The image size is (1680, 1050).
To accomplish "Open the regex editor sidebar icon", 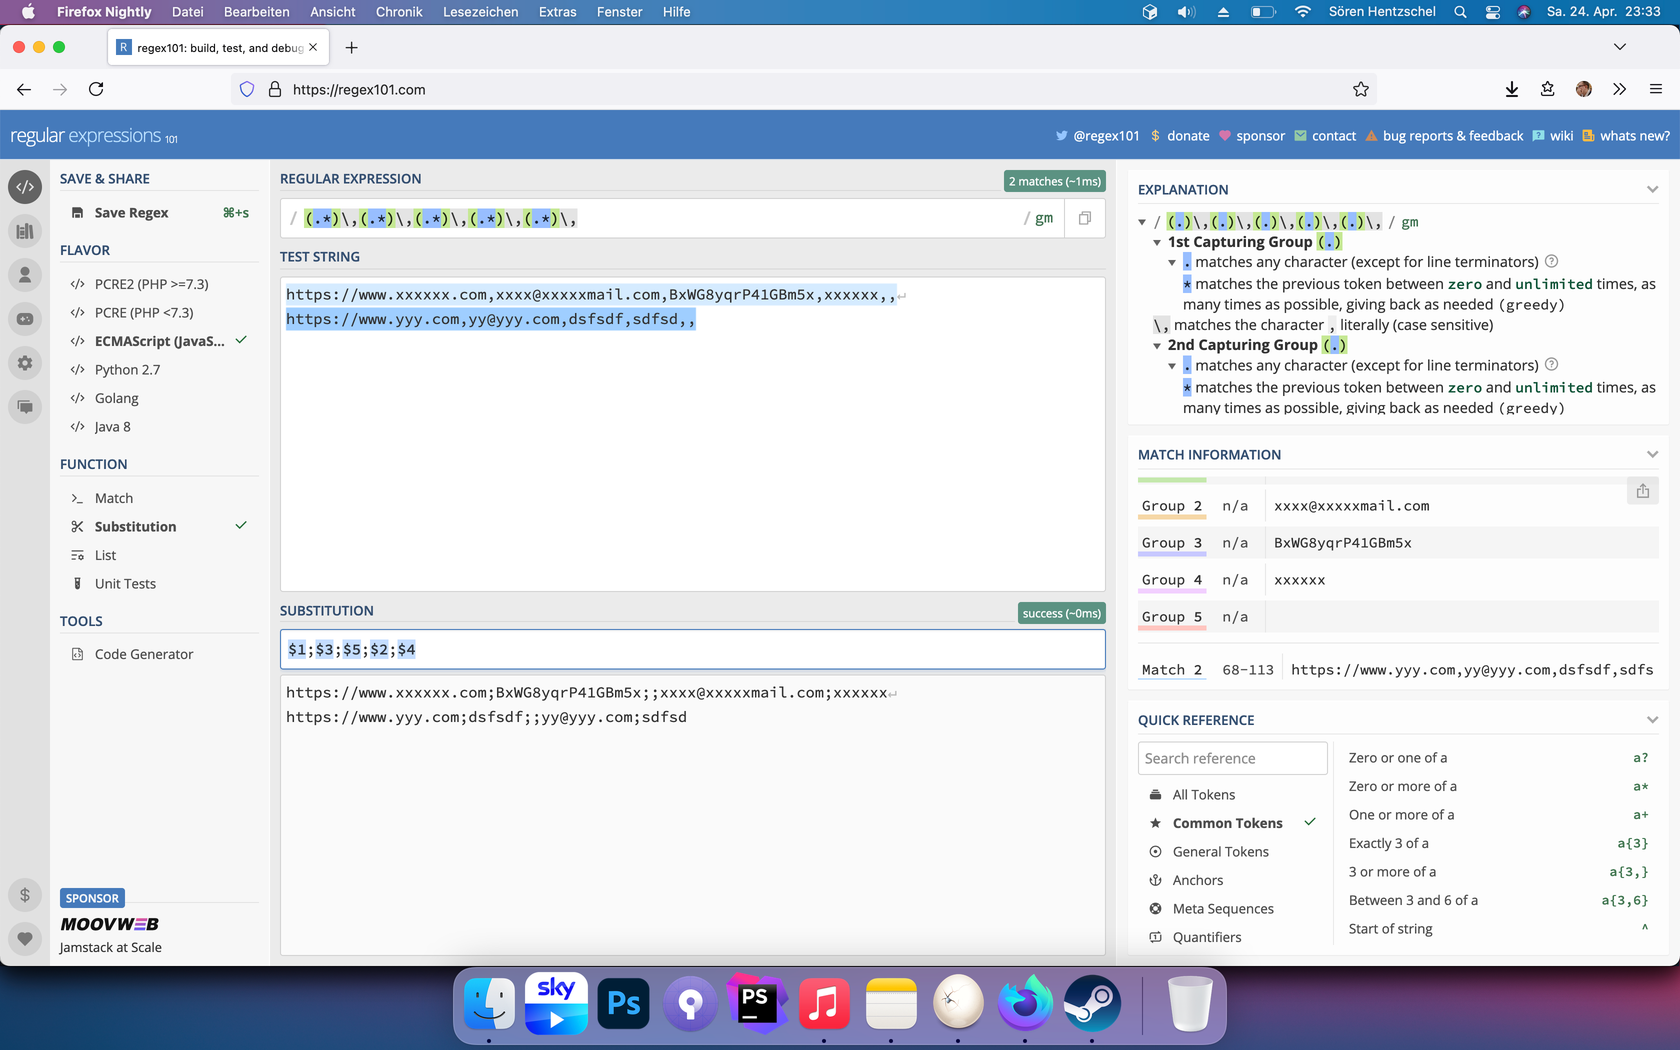I will click(25, 187).
